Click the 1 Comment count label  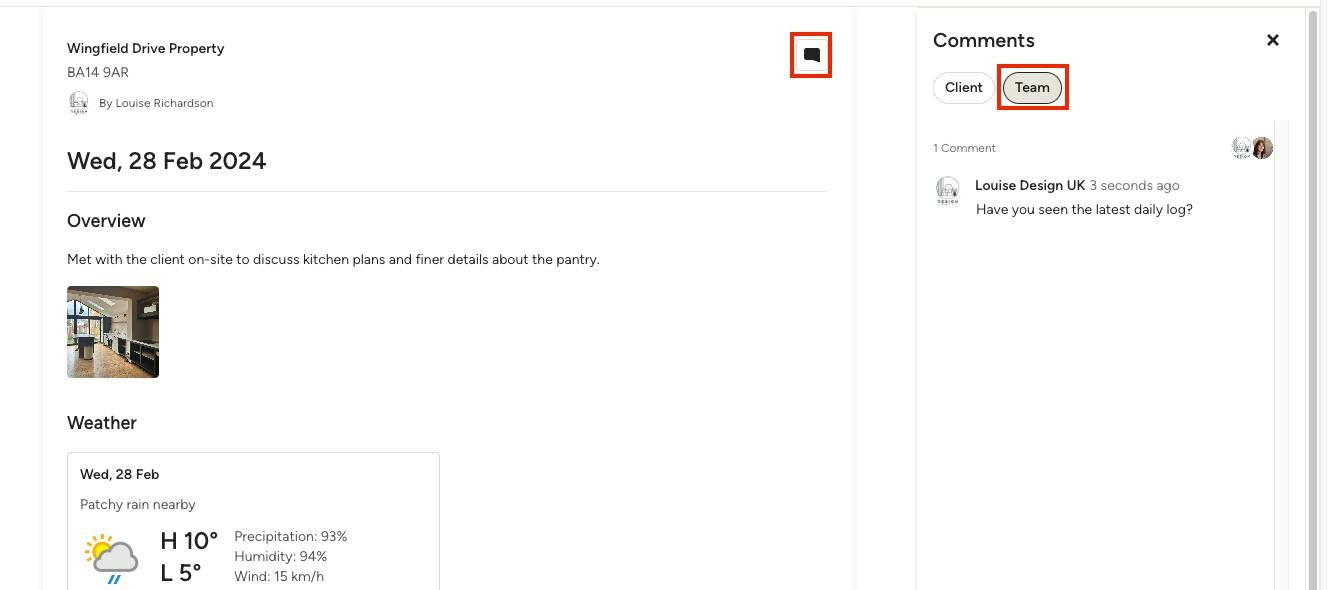pyautogui.click(x=964, y=148)
